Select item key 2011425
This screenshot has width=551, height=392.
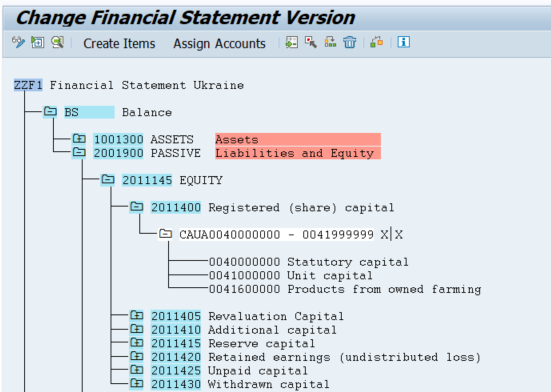point(176,371)
